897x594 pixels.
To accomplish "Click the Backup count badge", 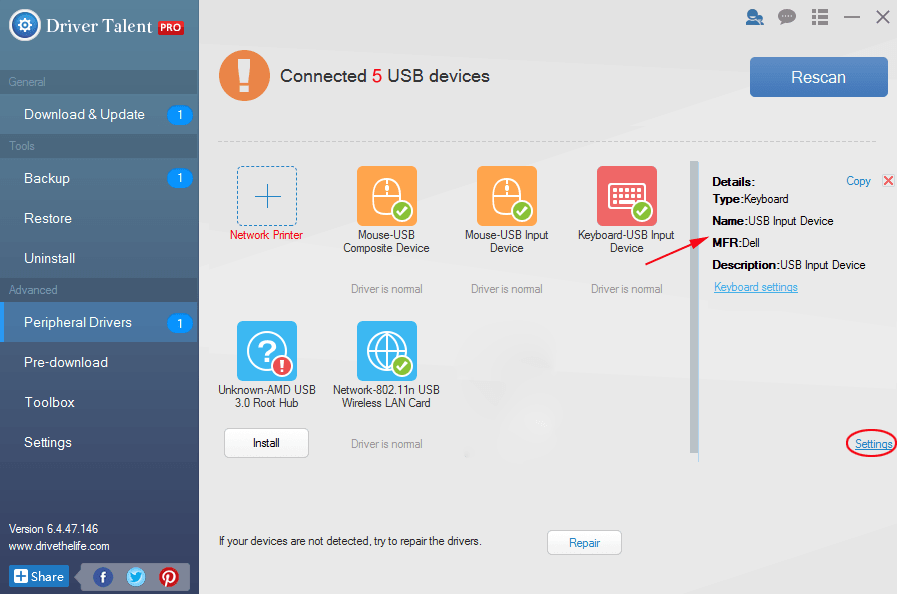I will [x=180, y=178].
